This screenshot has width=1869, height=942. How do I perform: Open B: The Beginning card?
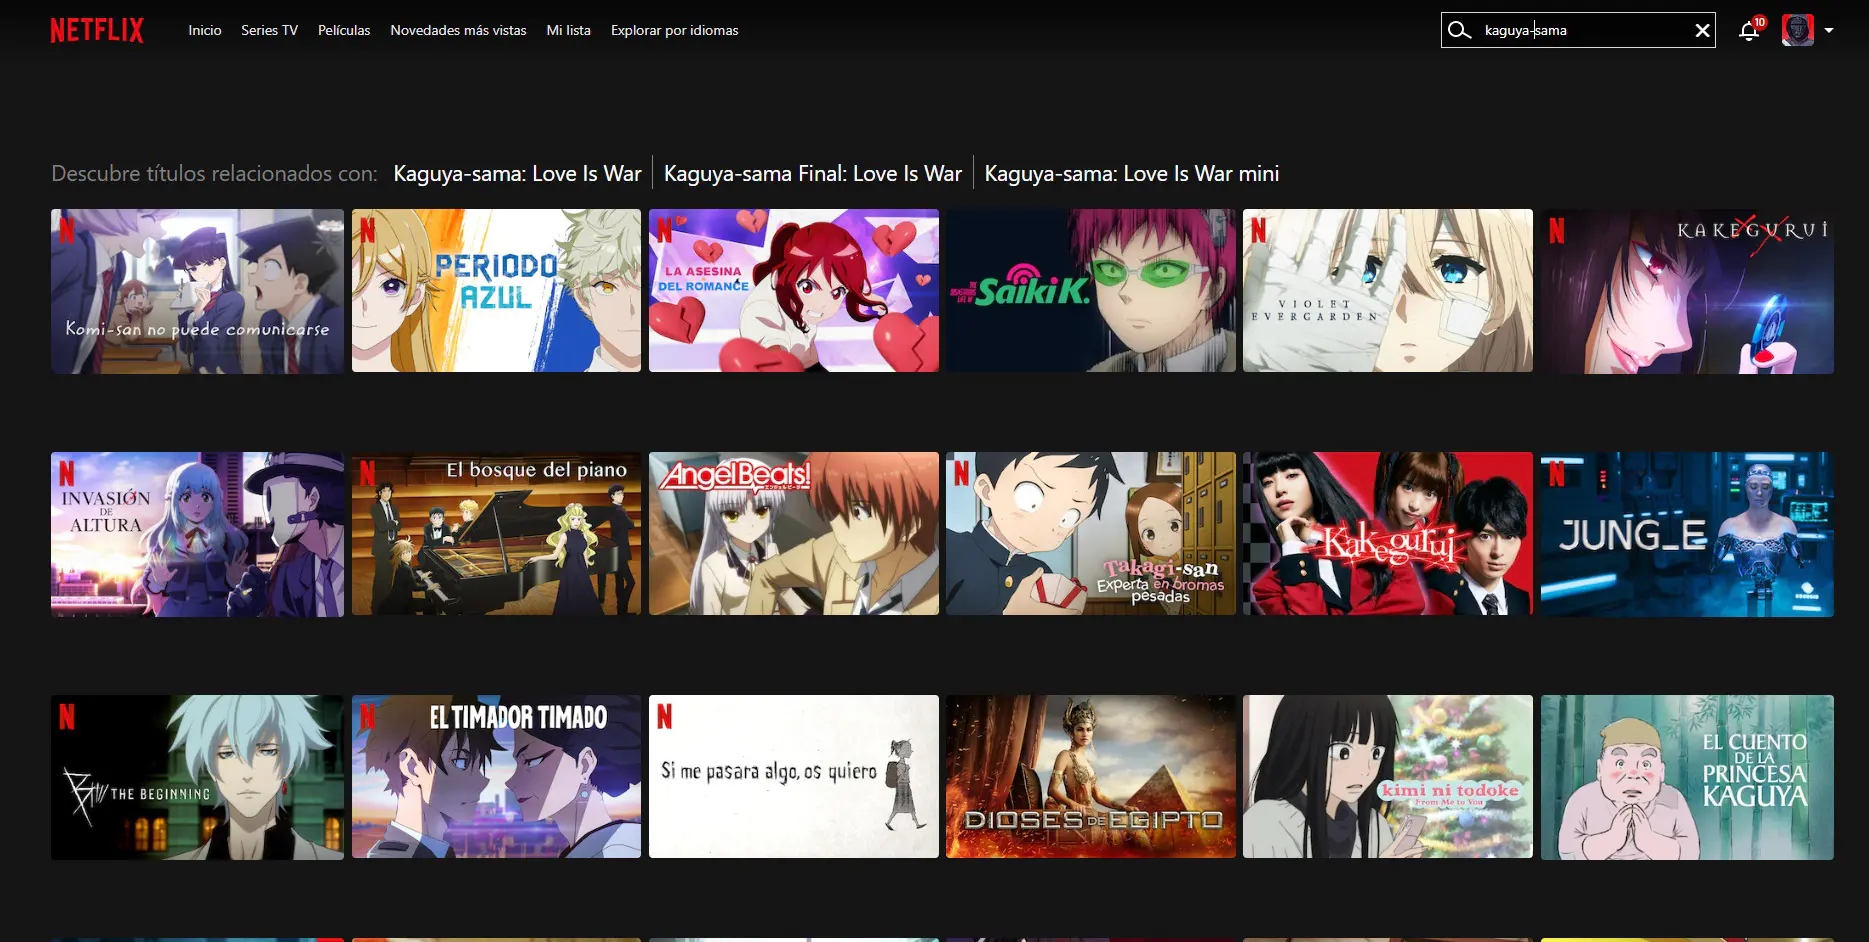pyautogui.click(x=197, y=777)
